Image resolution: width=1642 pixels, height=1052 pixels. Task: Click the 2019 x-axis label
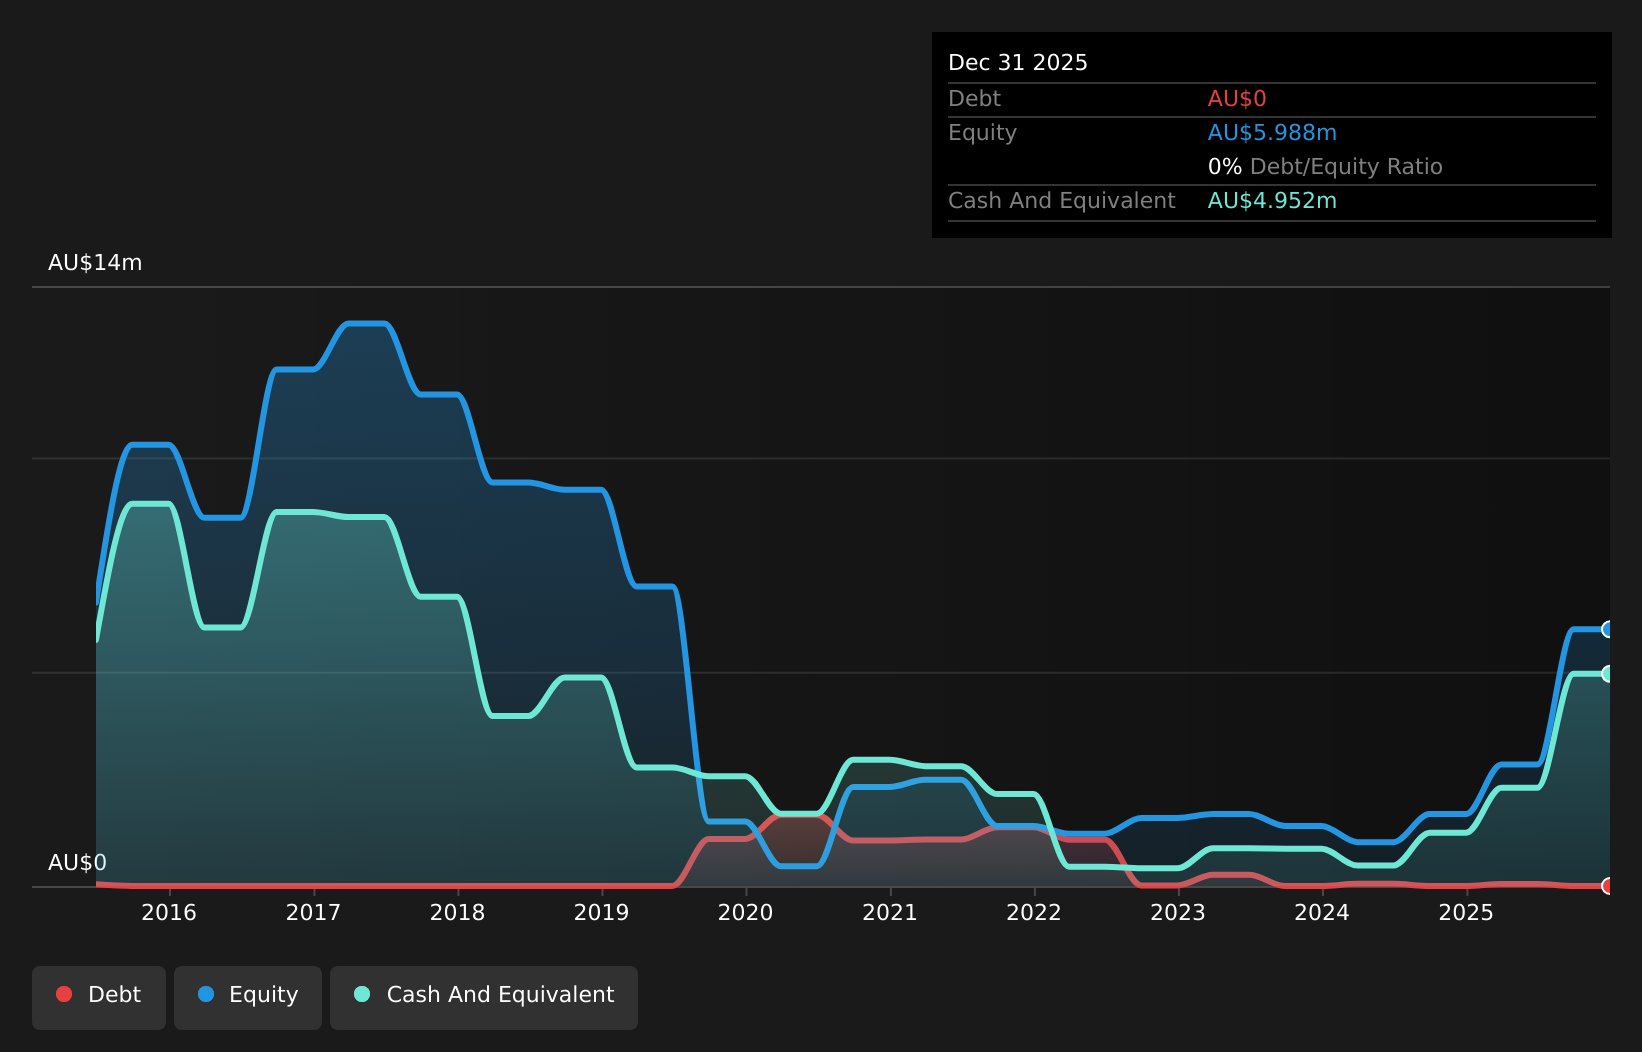tap(601, 912)
